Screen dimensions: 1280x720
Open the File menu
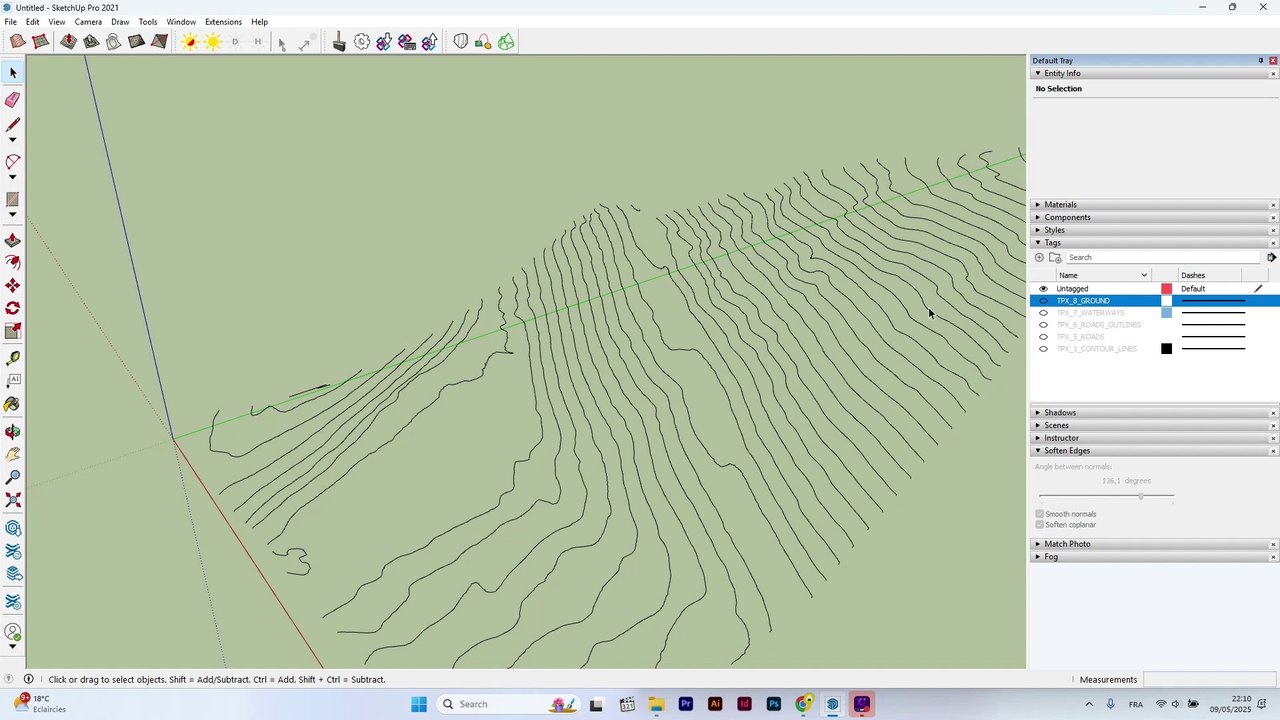click(10, 22)
